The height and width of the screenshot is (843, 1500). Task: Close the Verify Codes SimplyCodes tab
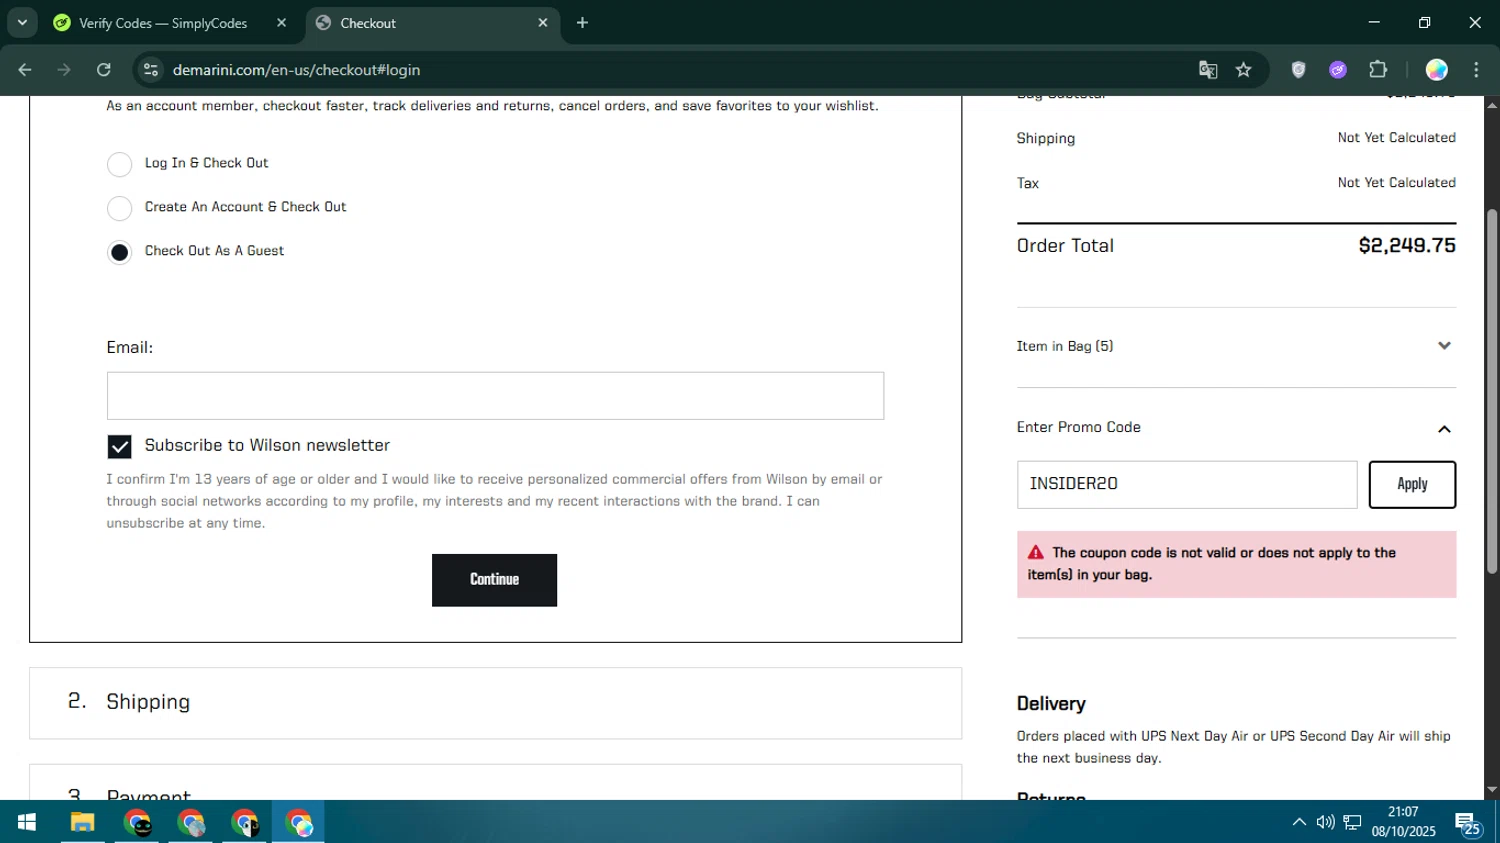(281, 23)
